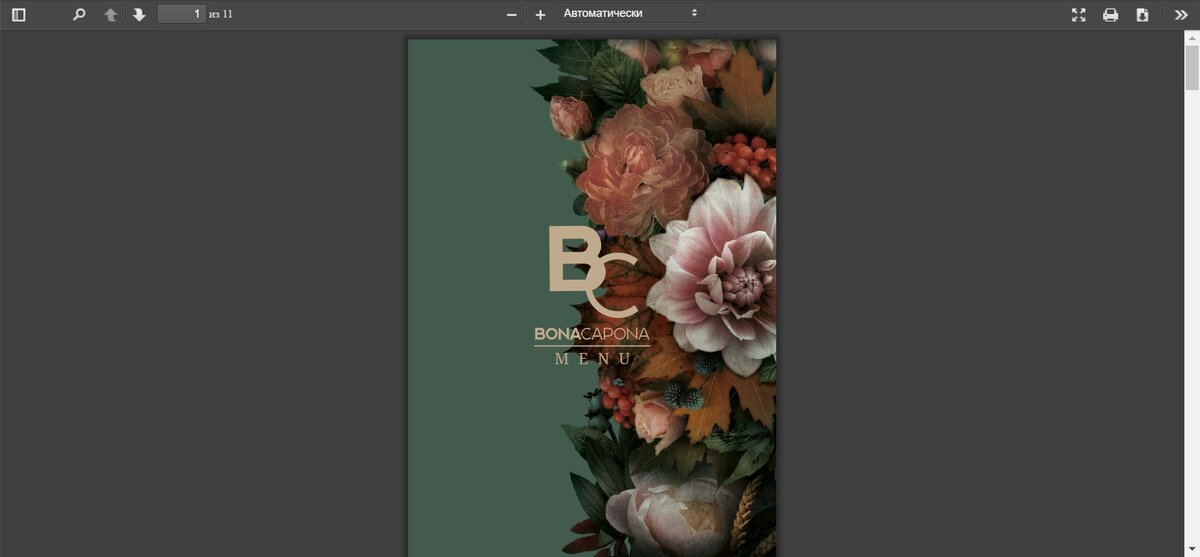Open the Автоматически zoom dropdown
Viewport: 1200px width, 557px height.
[631, 14]
